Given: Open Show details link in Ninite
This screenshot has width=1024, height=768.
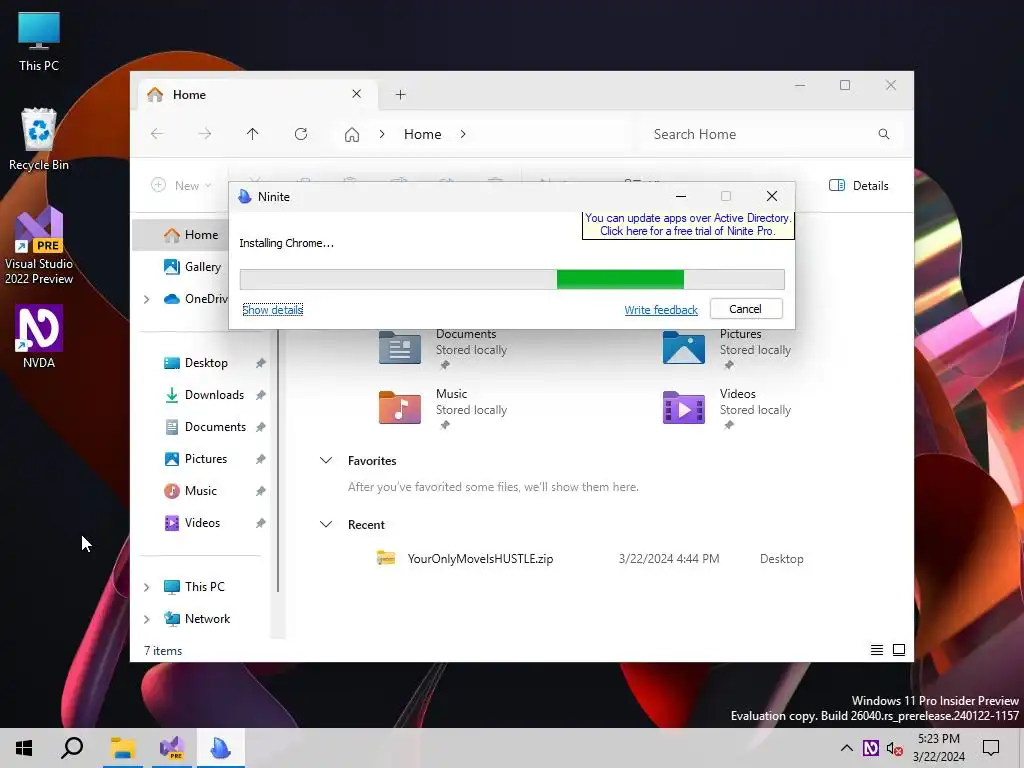Looking at the screenshot, I should coord(272,310).
